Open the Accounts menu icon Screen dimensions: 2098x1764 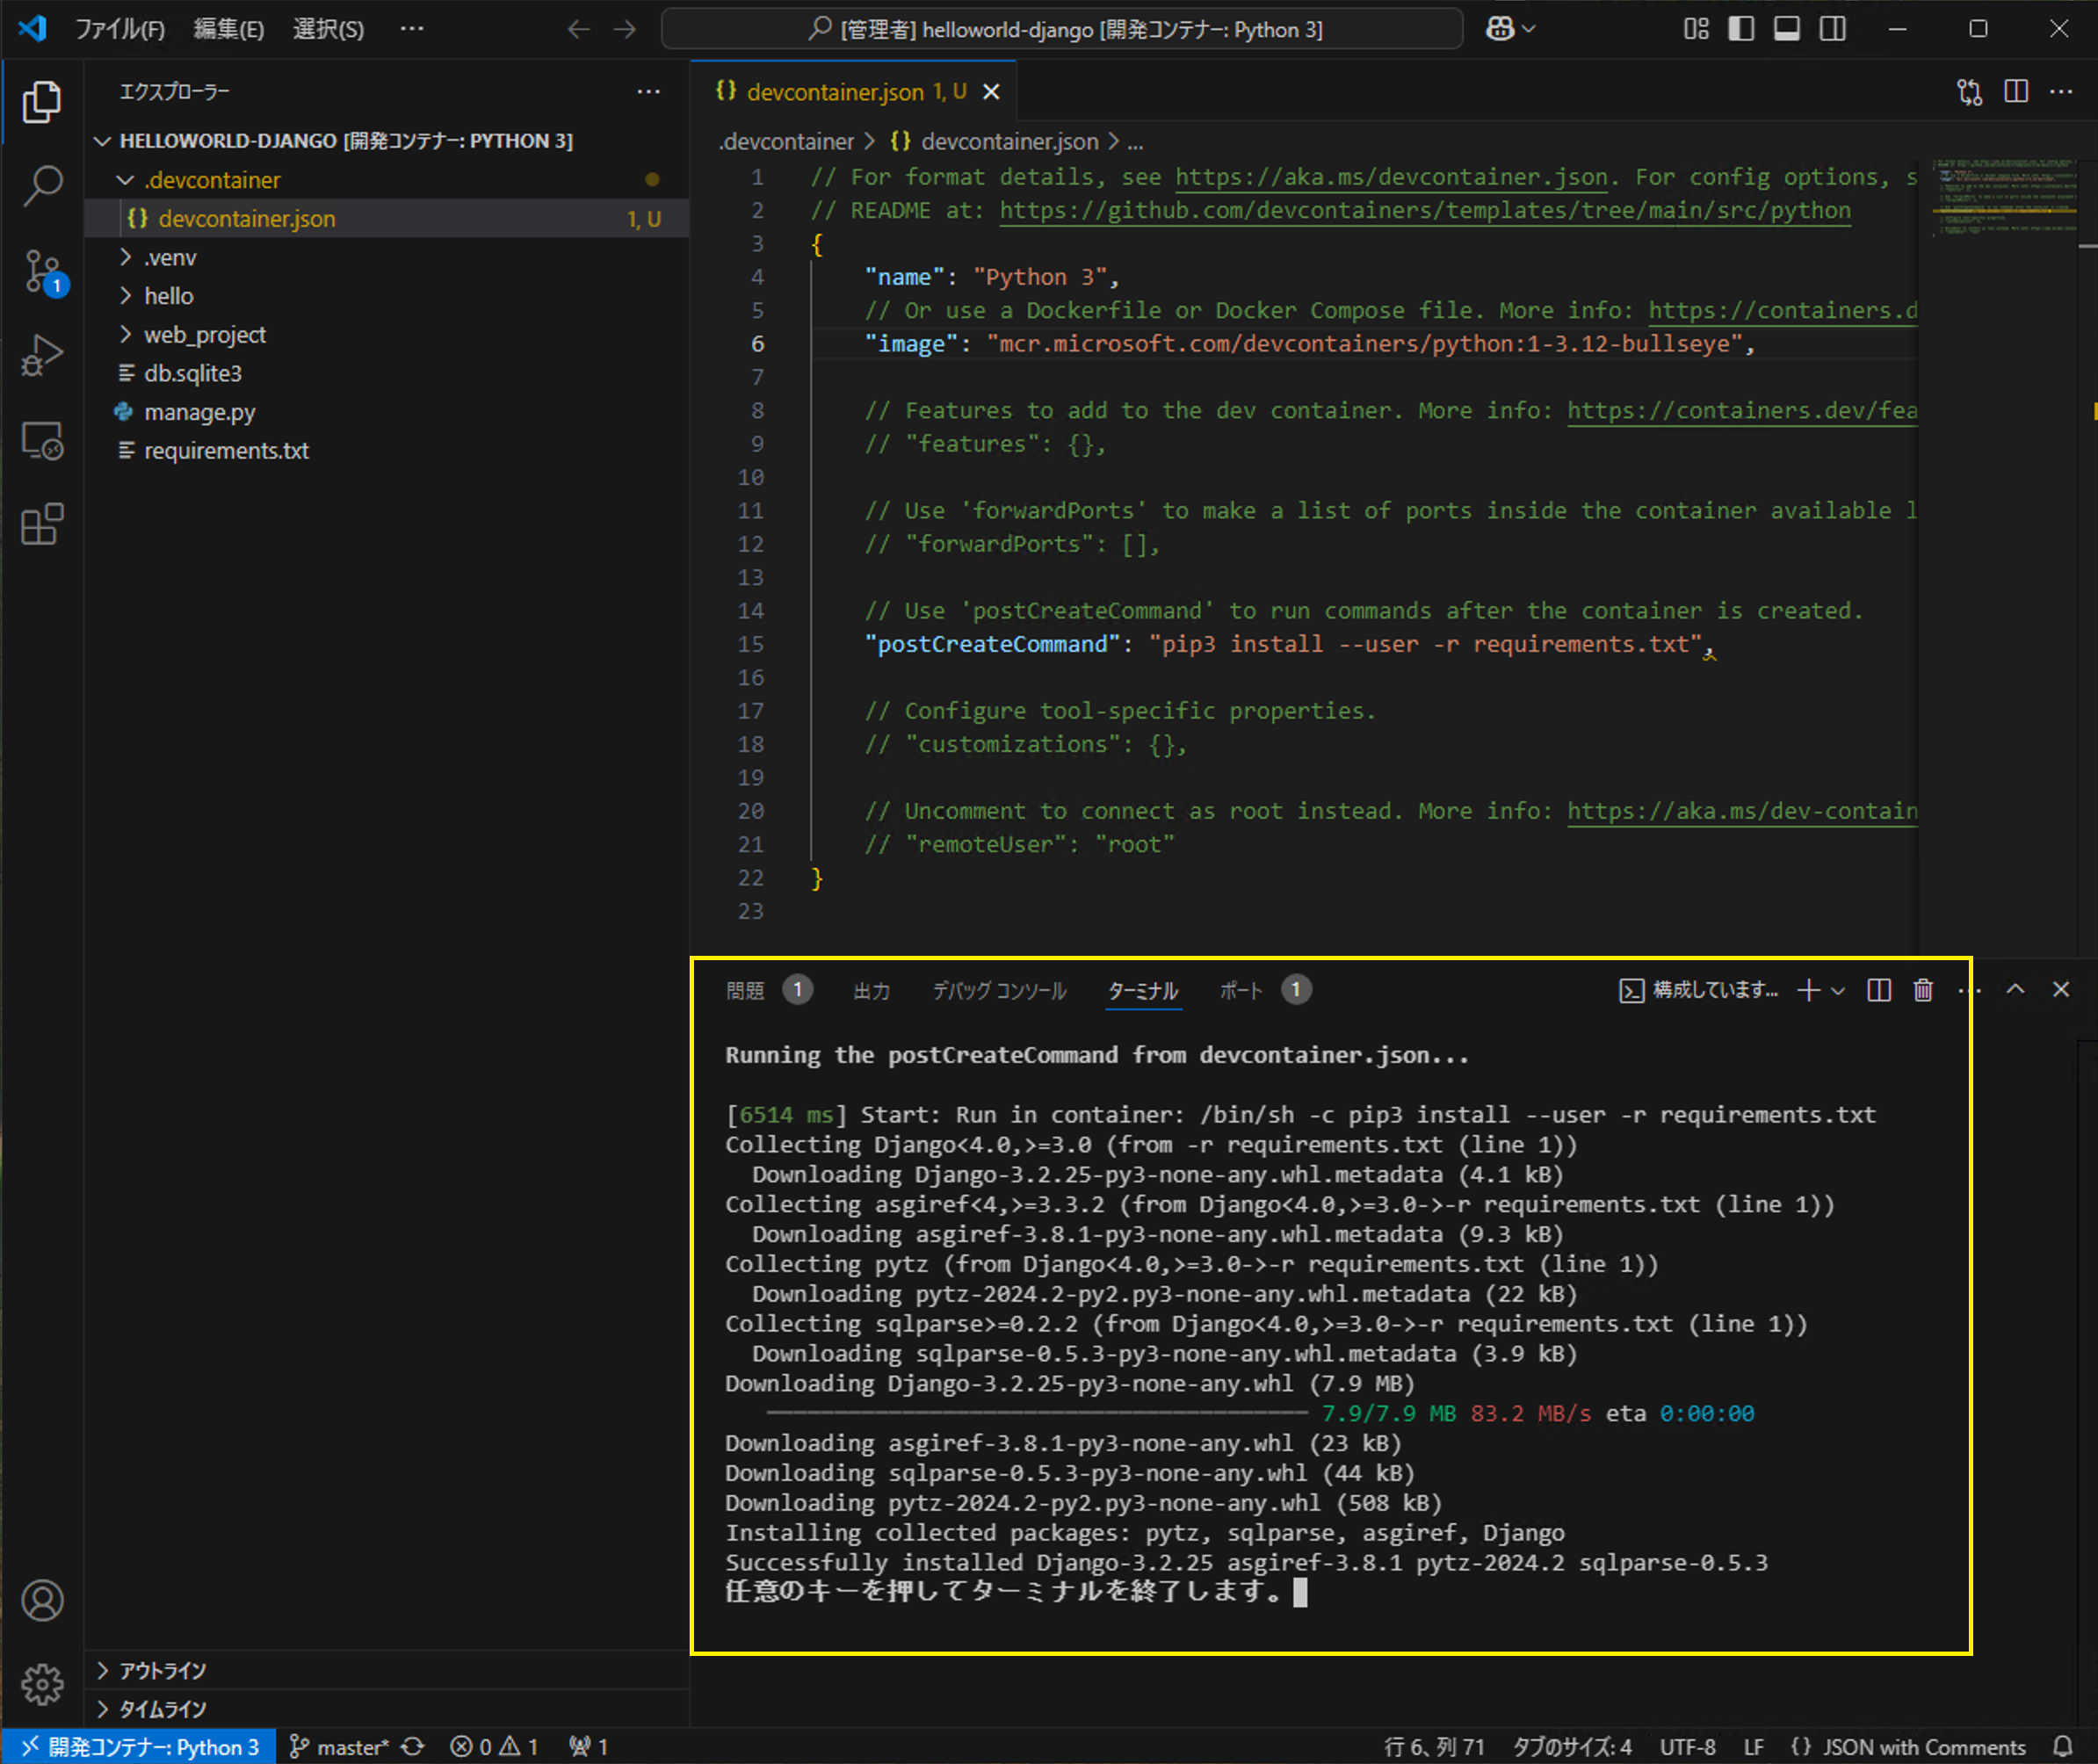(42, 1600)
